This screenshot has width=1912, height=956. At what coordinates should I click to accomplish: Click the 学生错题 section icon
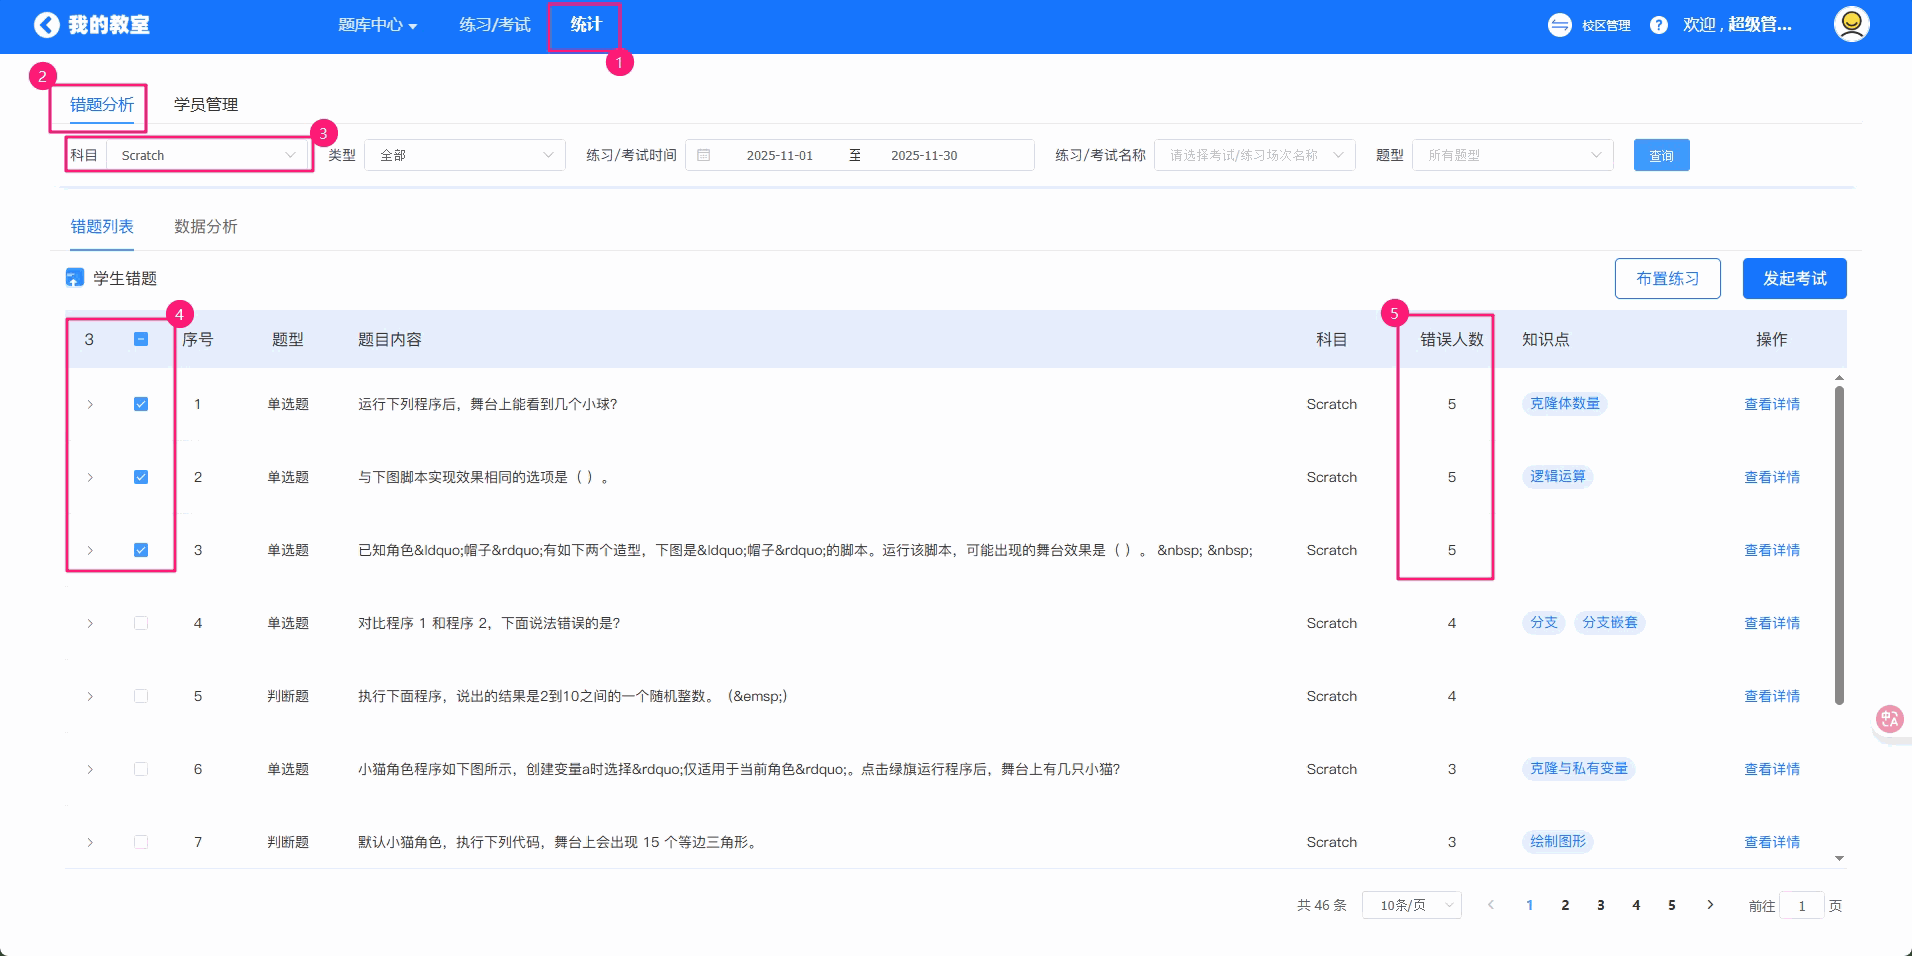point(75,278)
